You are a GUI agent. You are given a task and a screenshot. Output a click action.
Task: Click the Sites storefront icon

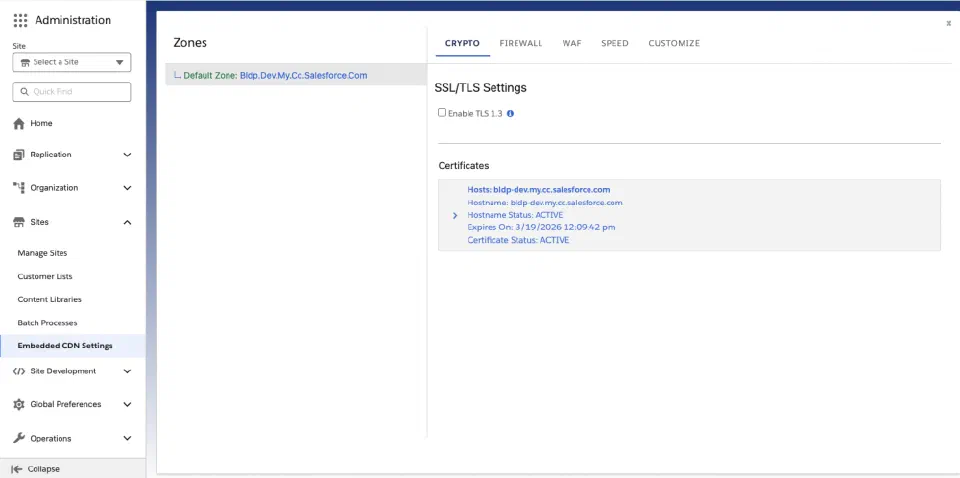(x=18, y=222)
